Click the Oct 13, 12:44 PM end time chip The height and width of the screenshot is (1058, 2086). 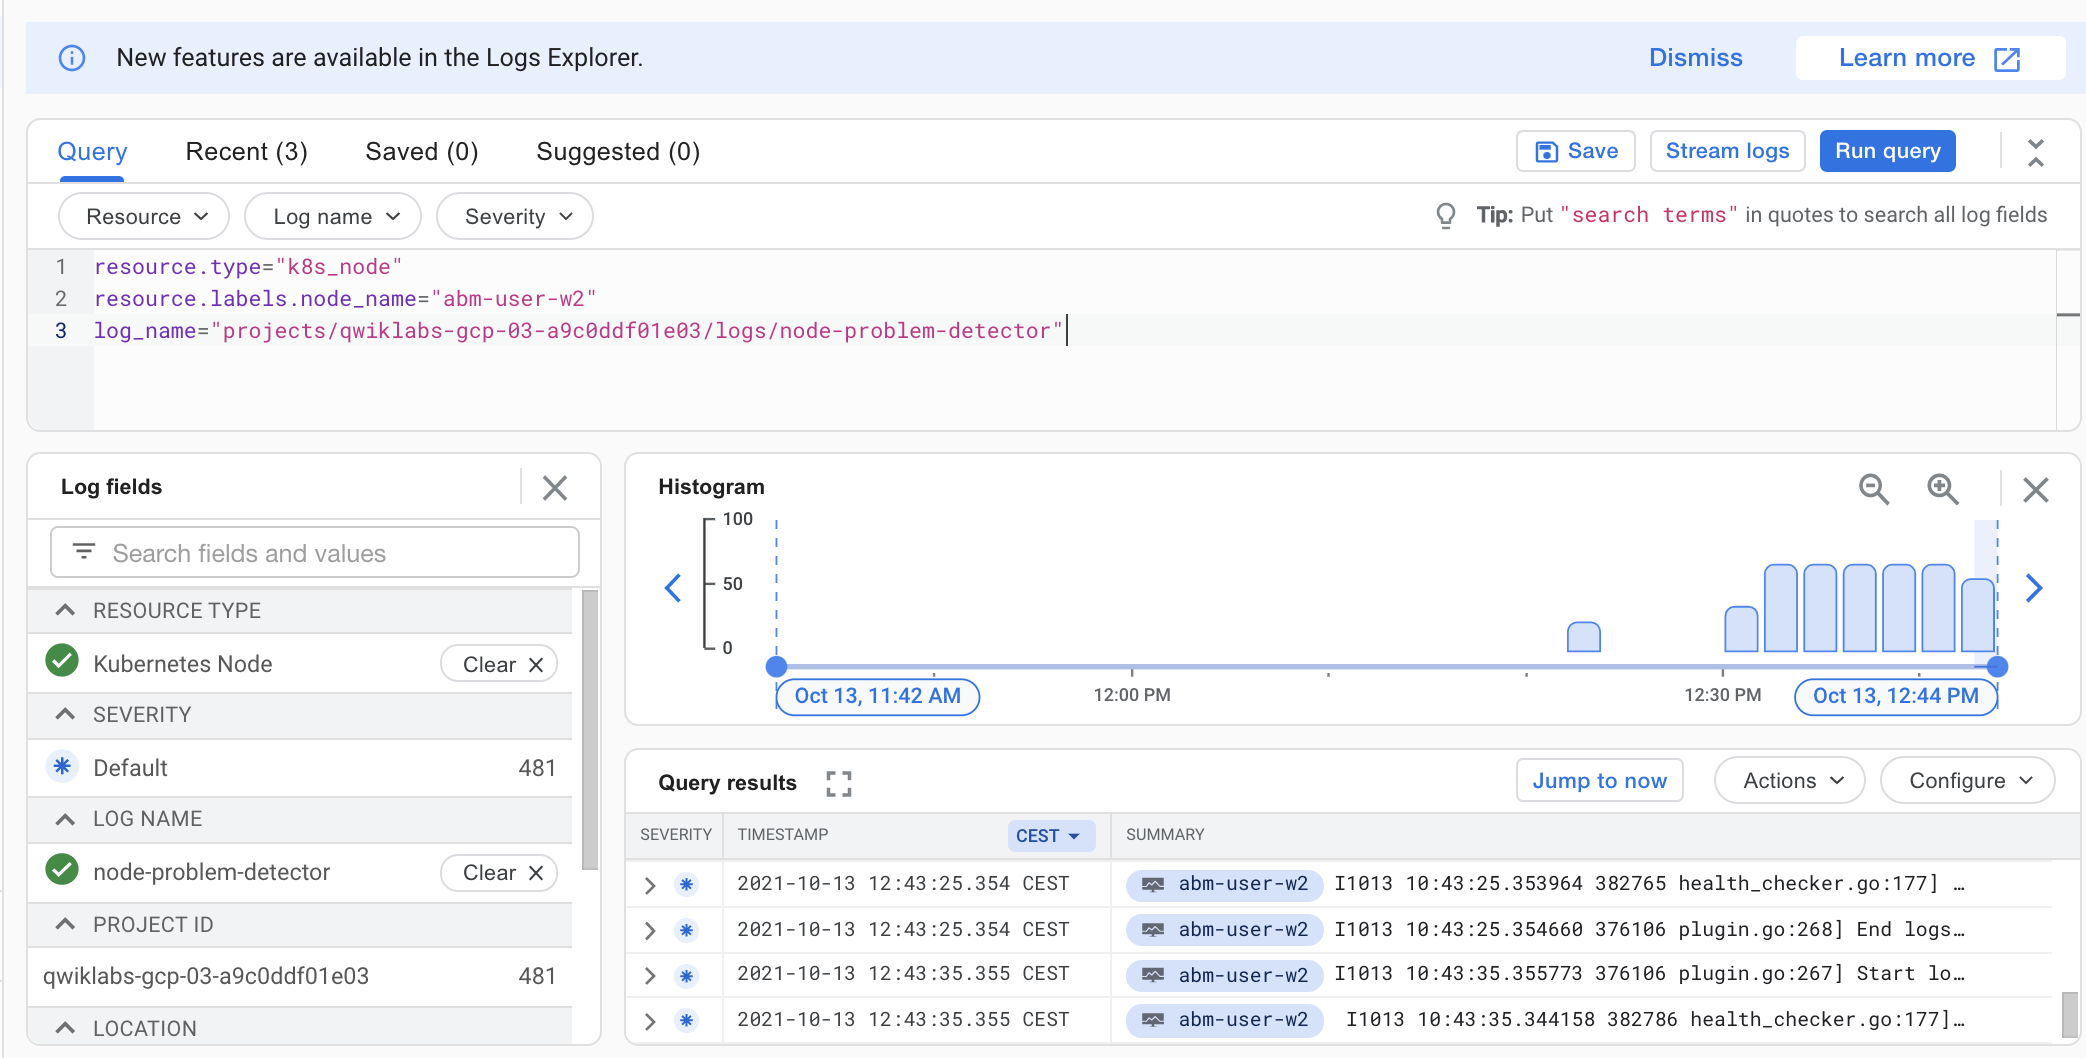(x=1895, y=696)
